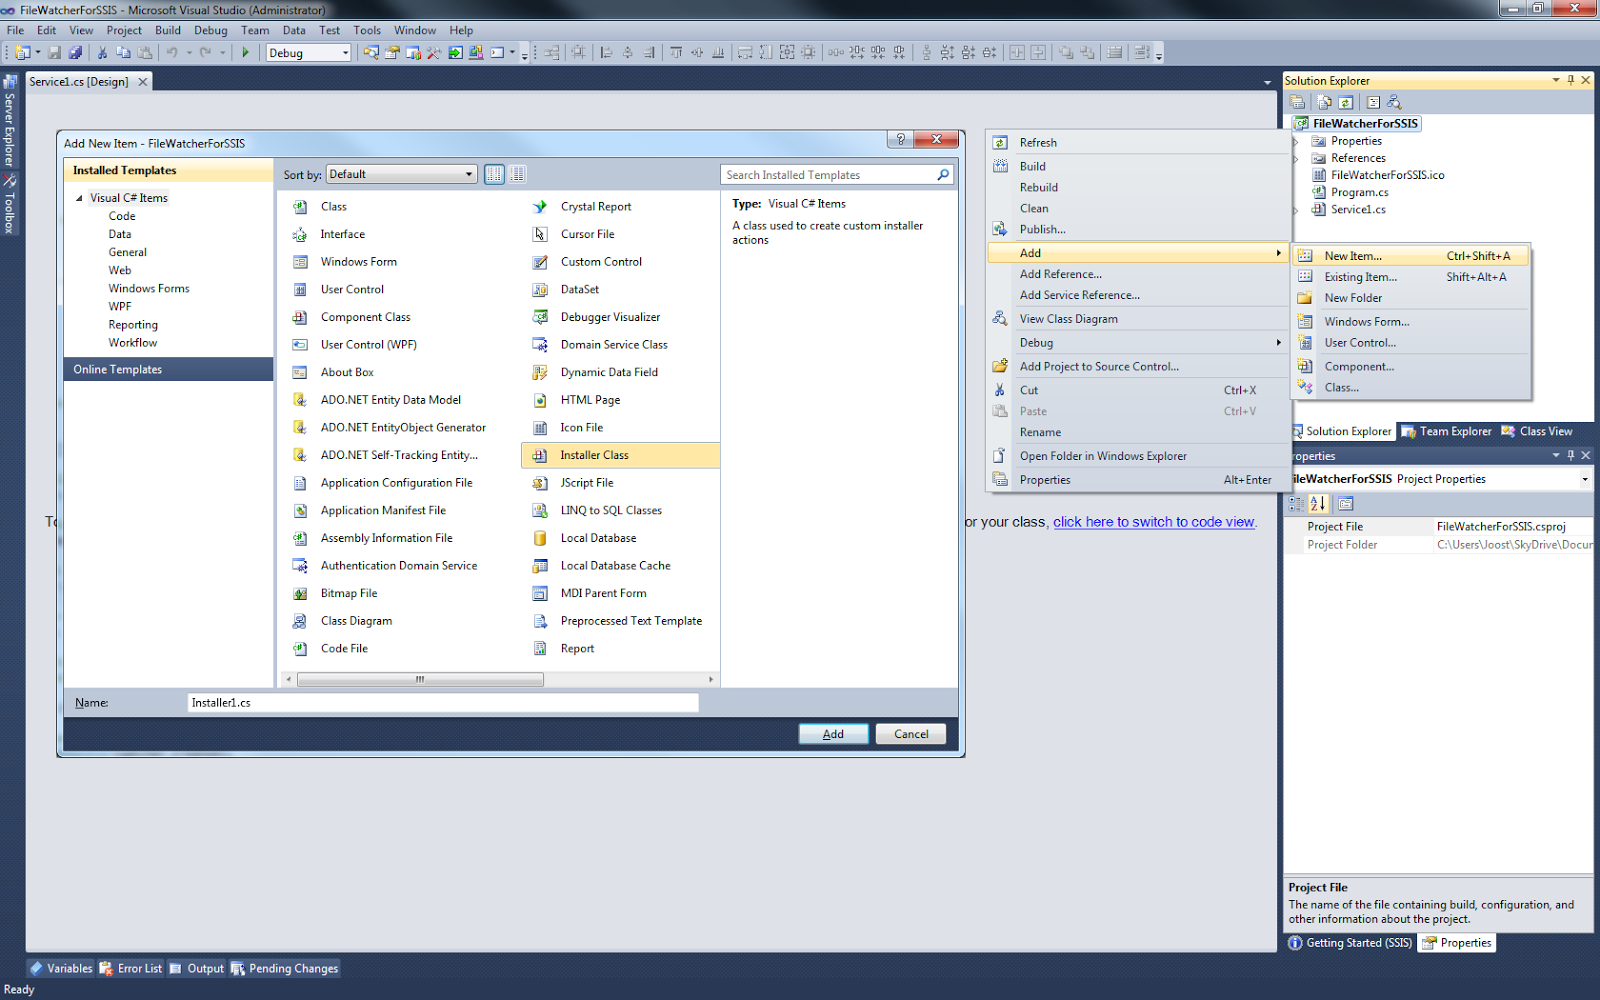Select the Class template icon
This screenshot has width=1600, height=1000.
point(300,207)
